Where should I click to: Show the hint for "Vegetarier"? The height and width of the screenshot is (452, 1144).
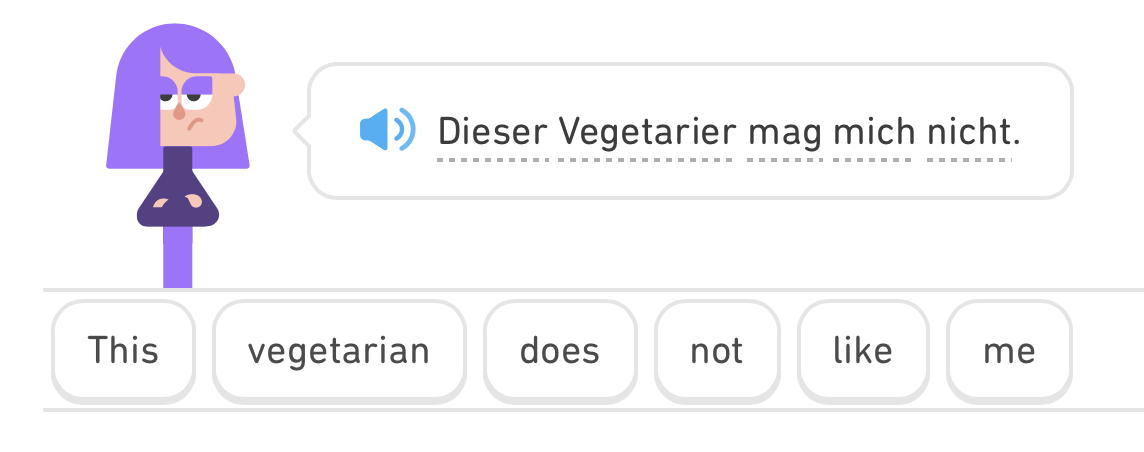645,131
